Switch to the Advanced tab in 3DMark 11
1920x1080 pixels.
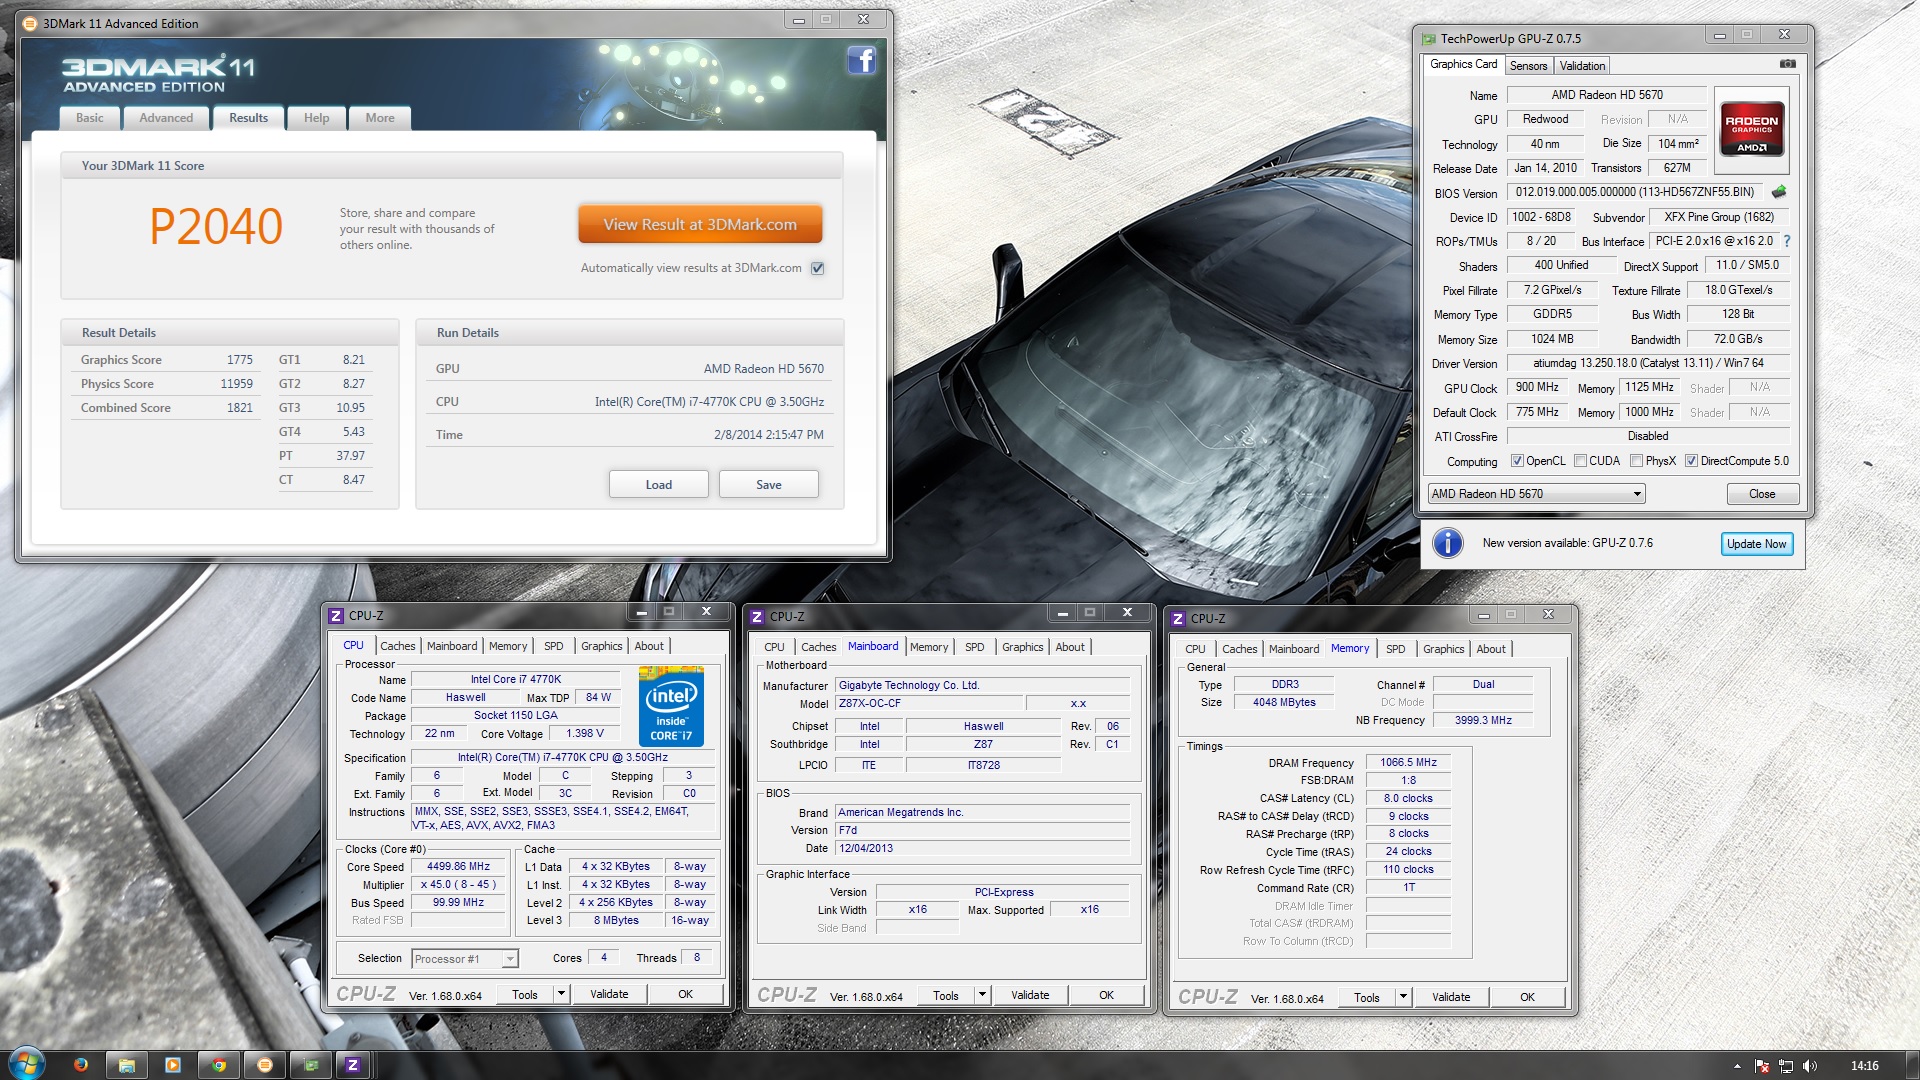coord(166,118)
